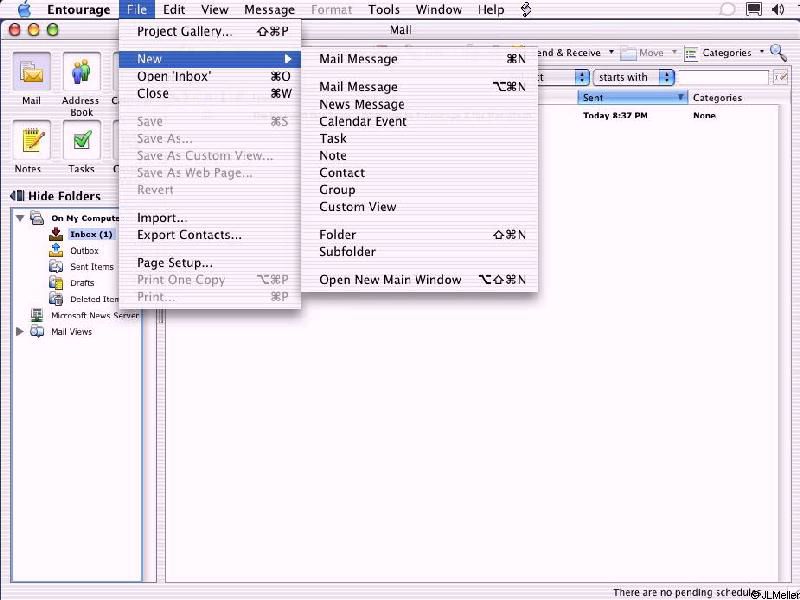Choose Page Setup from File menu
800x600 pixels.
coord(210,263)
